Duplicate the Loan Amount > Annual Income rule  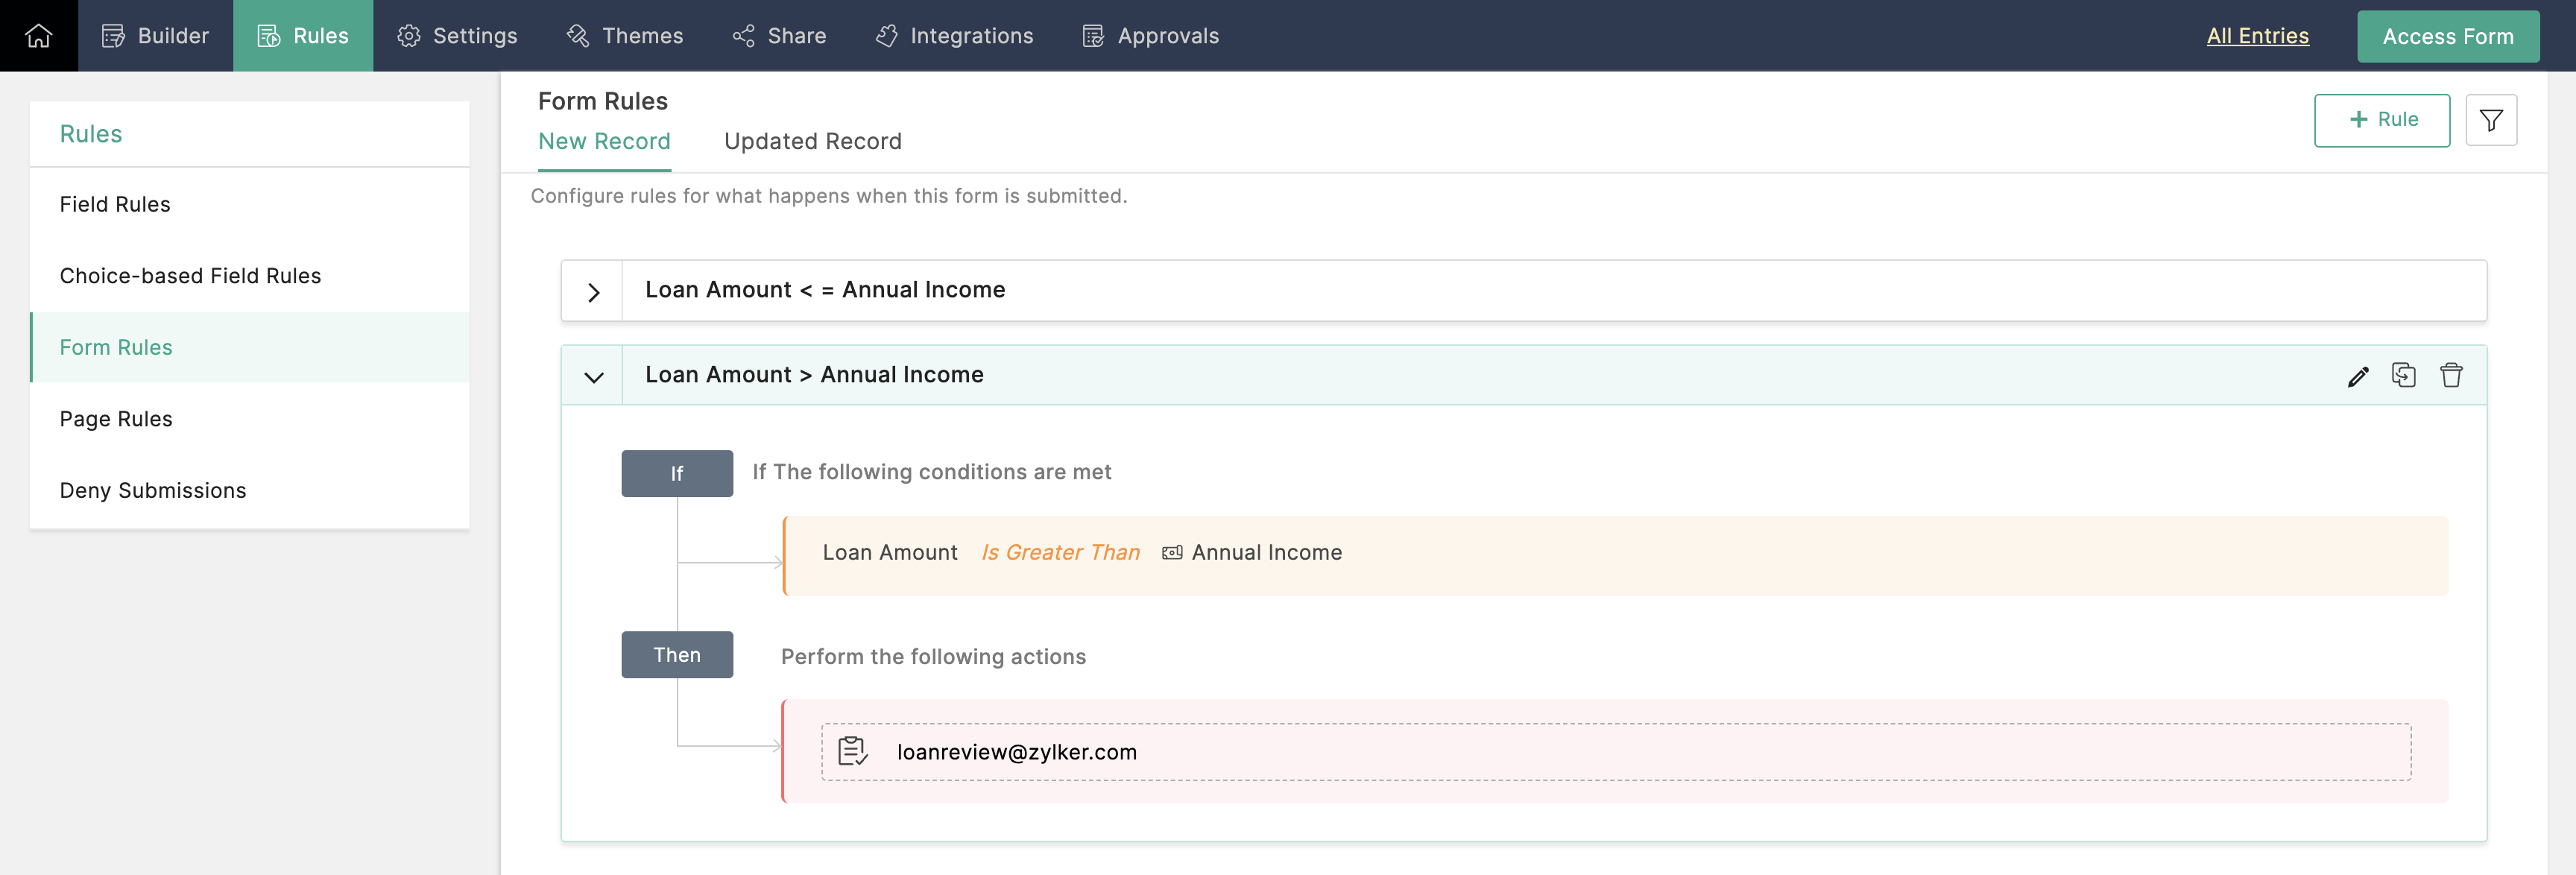2403,375
